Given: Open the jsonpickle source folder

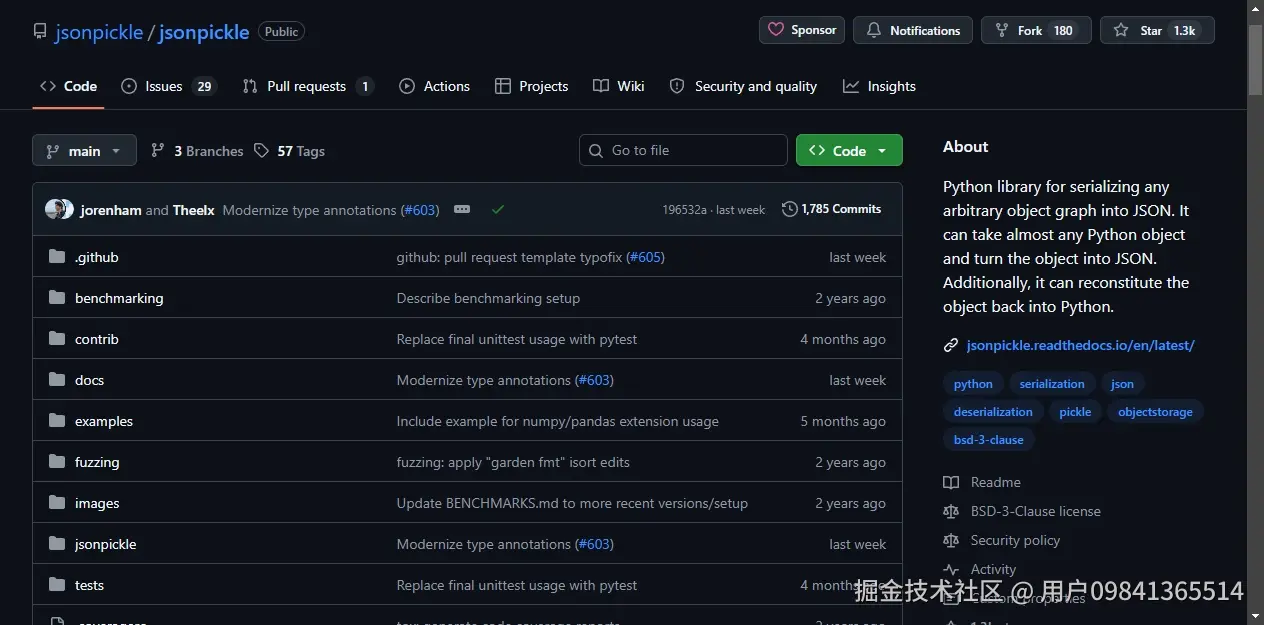Looking at the screenshot, I should 105,544.
